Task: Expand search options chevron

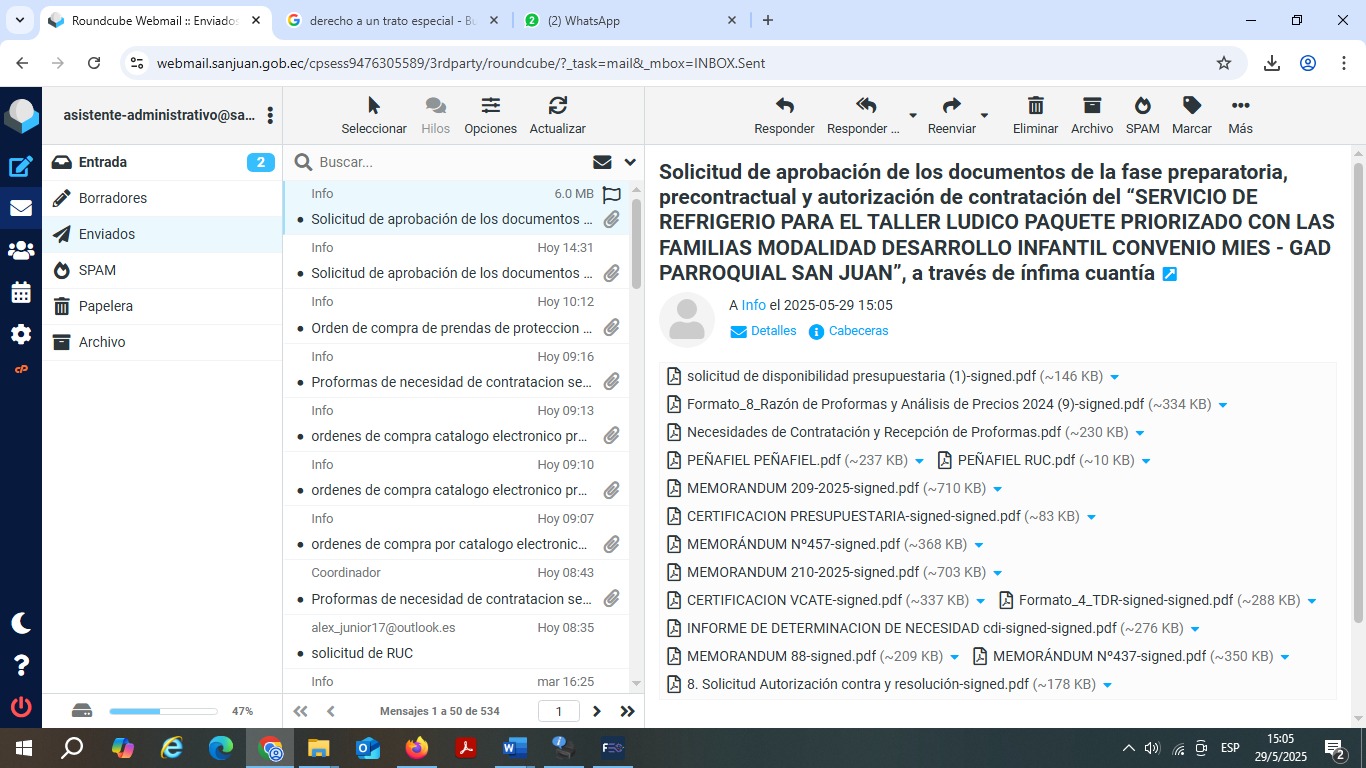Action: (630, 162)
